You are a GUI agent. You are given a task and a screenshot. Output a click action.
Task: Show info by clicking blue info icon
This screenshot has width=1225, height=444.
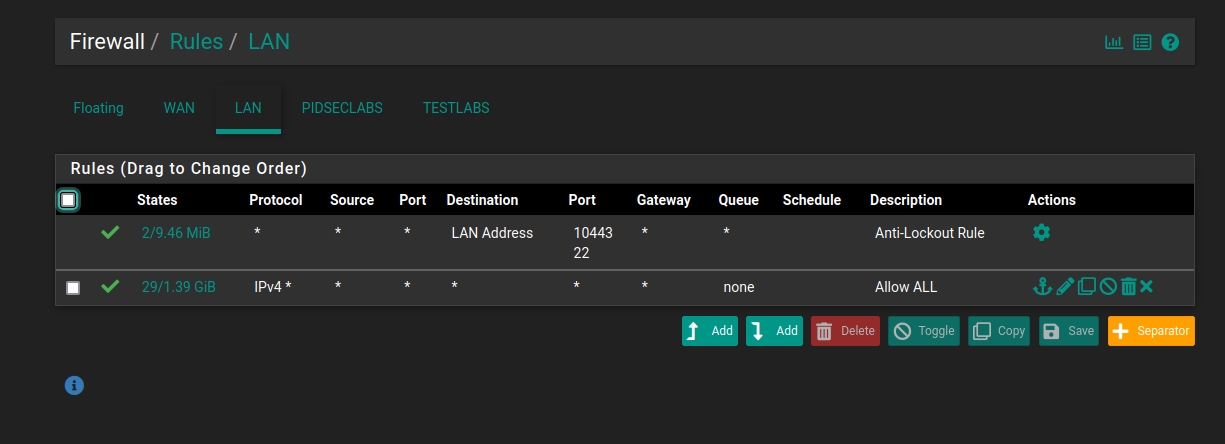click(74, 384)
